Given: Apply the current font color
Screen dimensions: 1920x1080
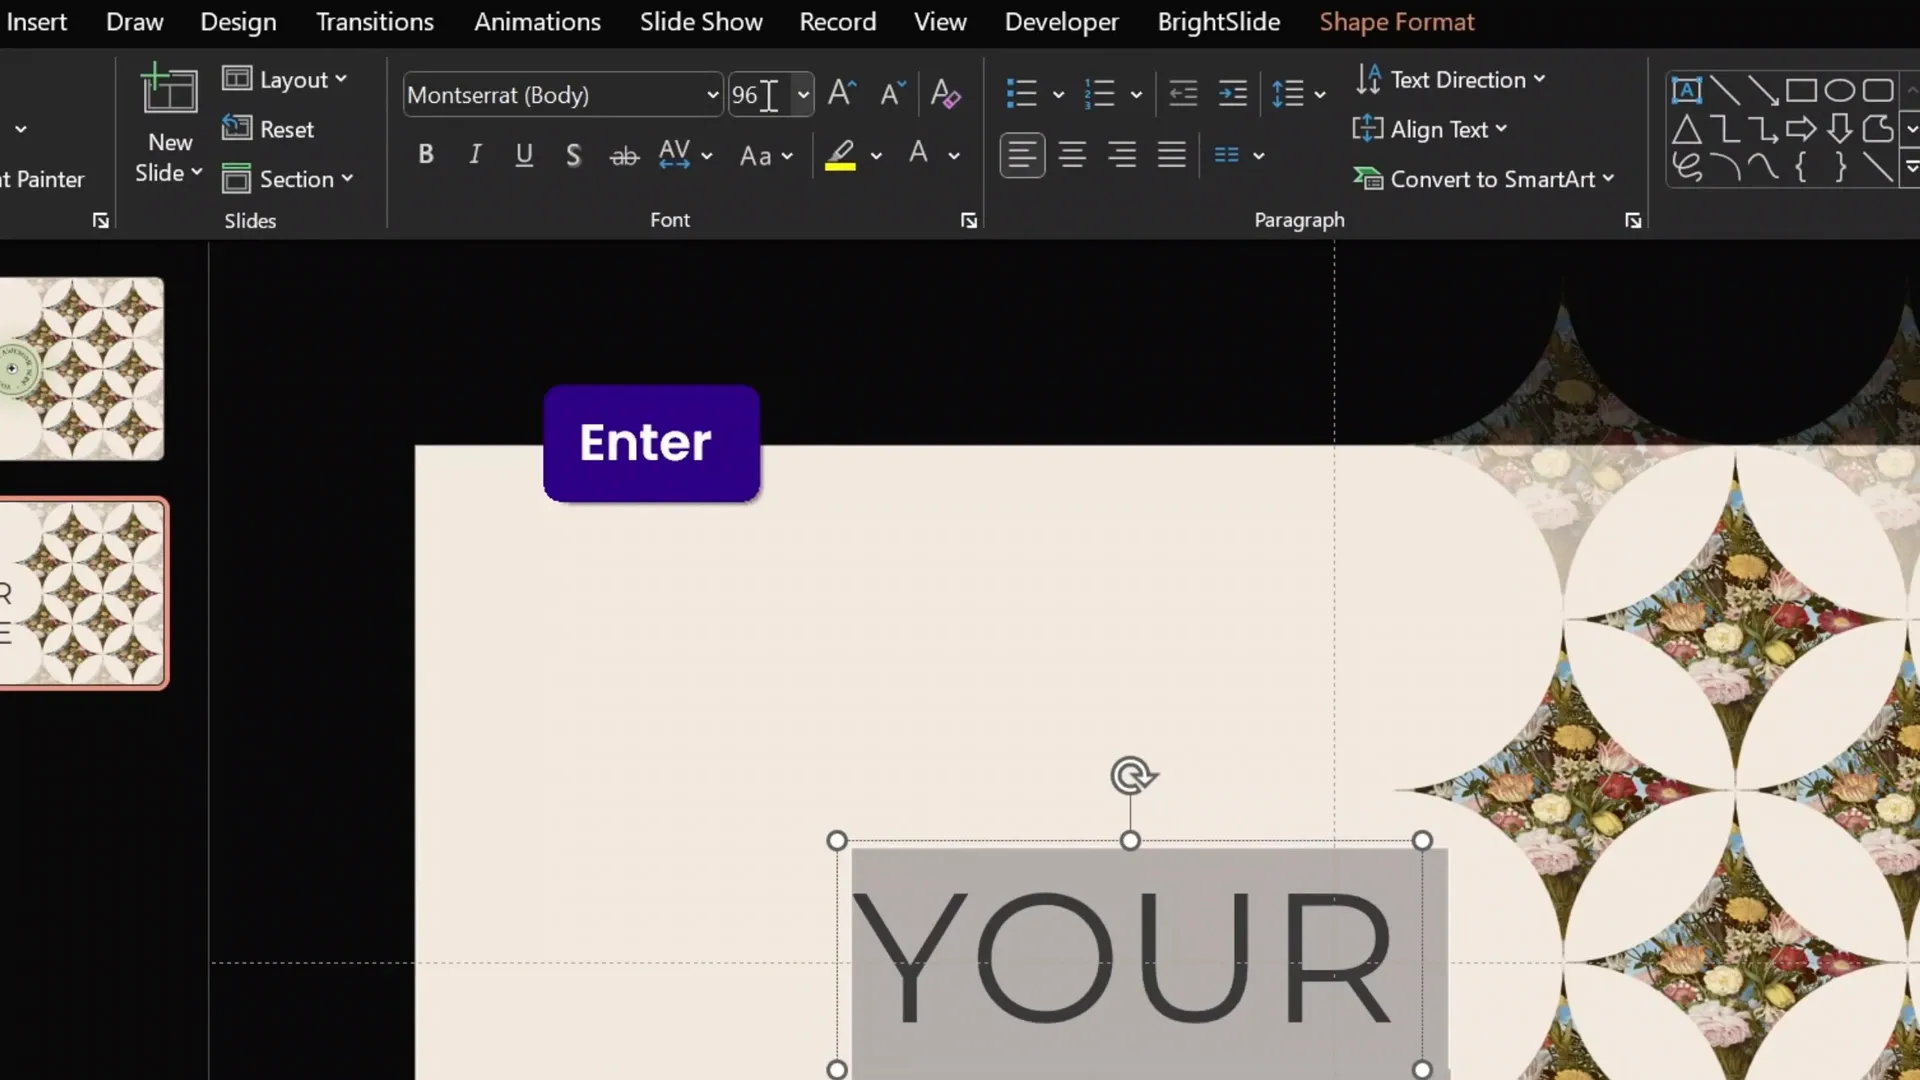Looking at the screenshot, I should [918, 155].
